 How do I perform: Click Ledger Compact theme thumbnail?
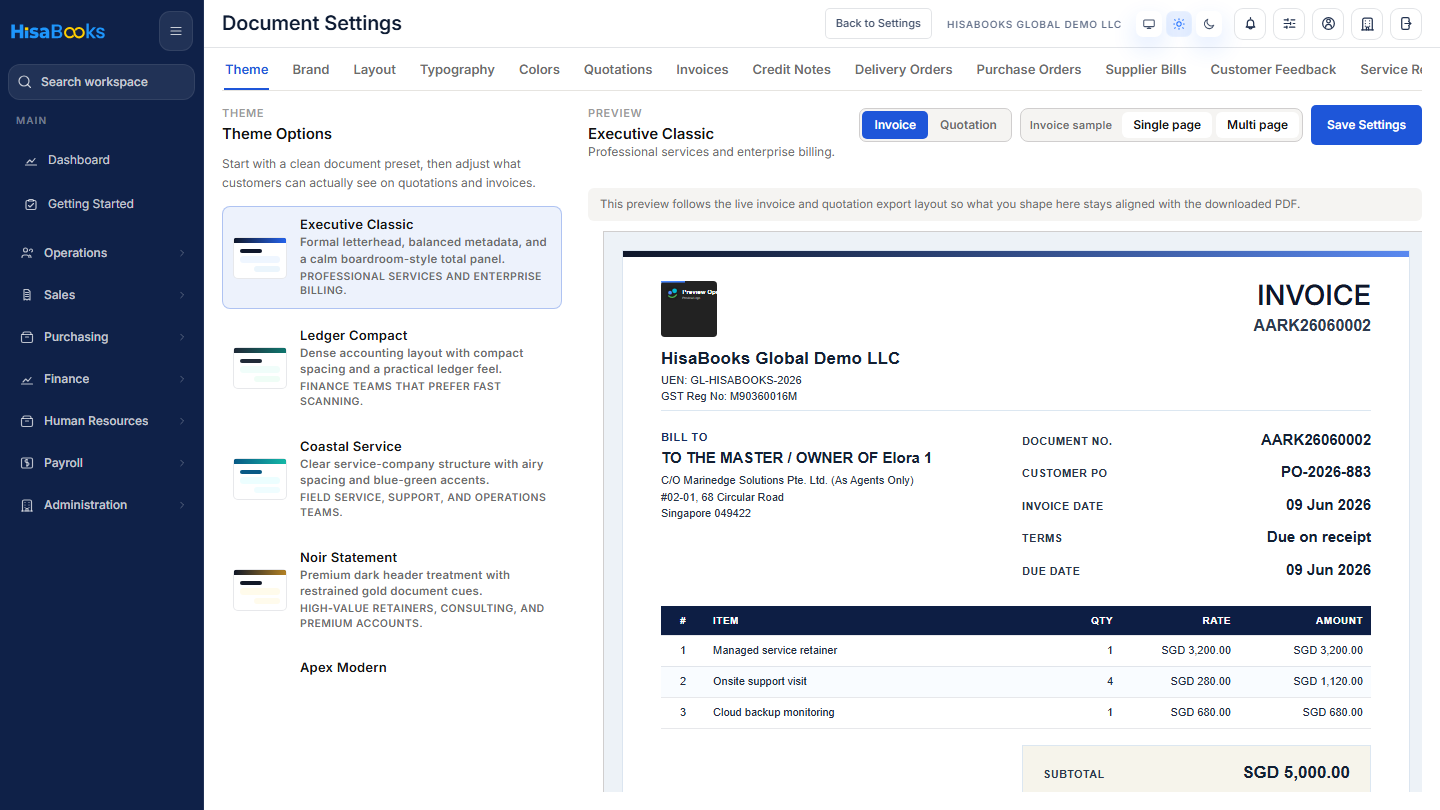click(x=260, y=368)
